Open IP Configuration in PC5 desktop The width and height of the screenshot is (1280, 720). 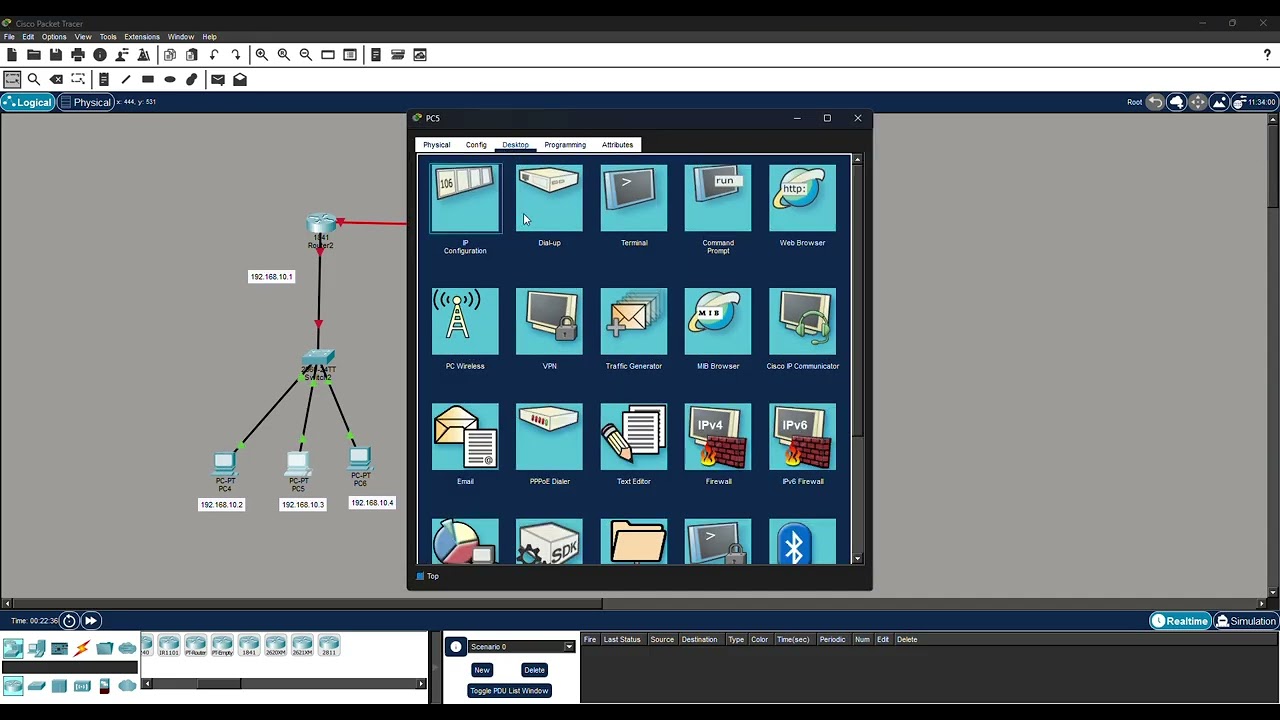pyautogui.click(x=465, y=199)
